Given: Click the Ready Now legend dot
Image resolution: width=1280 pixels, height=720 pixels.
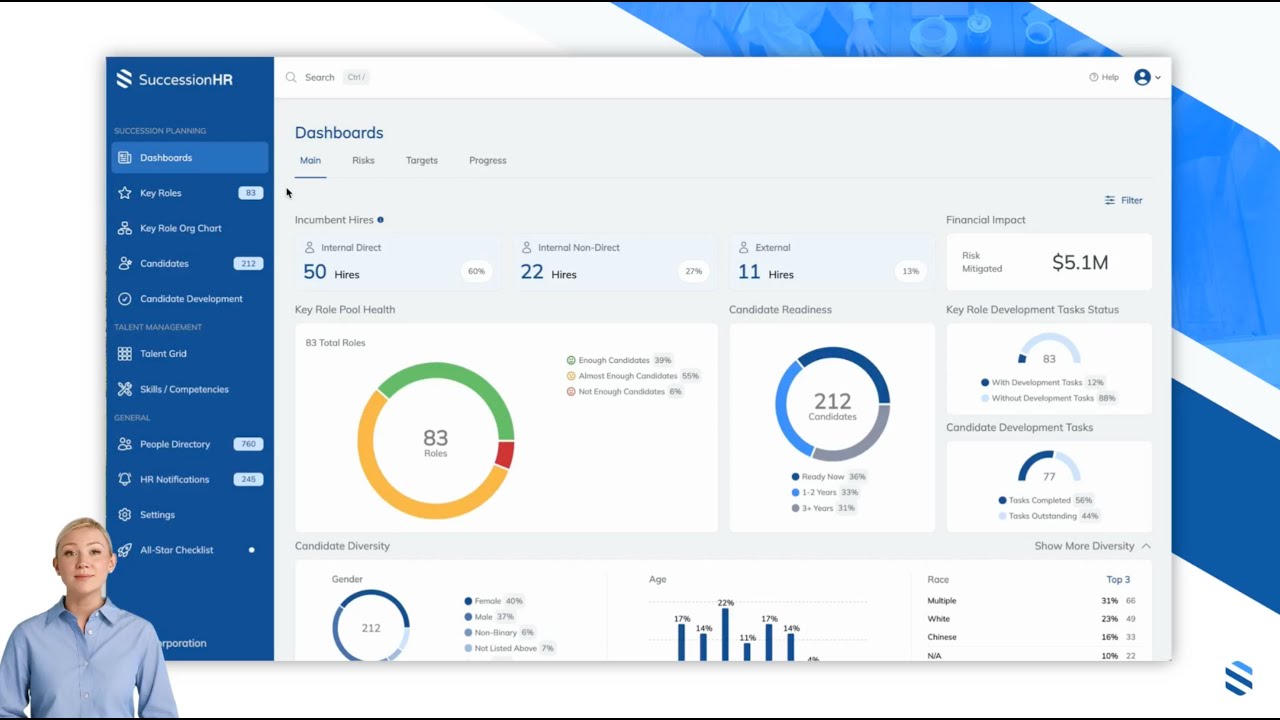Looking at the screenshot, I should [x=796, y=477].
